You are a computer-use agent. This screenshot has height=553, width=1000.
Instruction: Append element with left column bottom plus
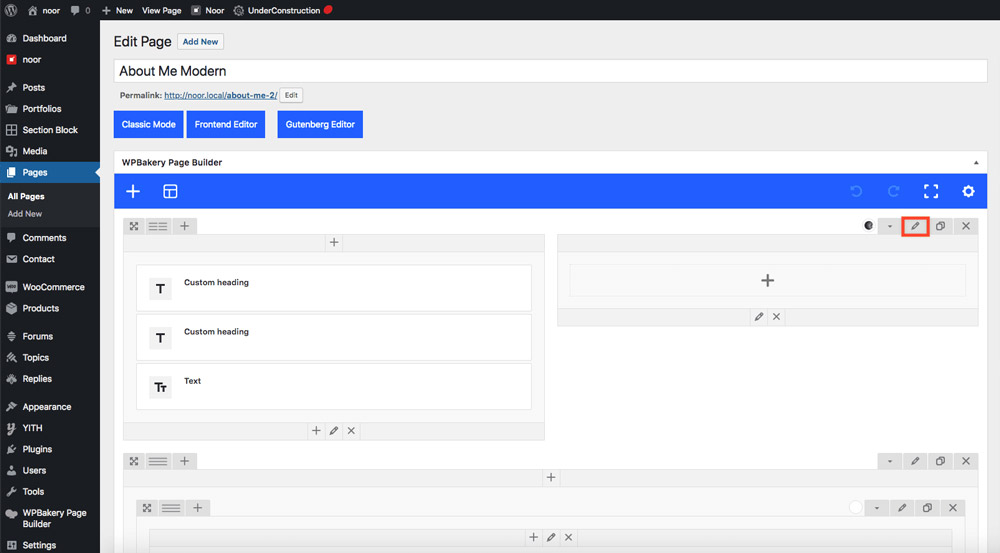coord(316,431)
